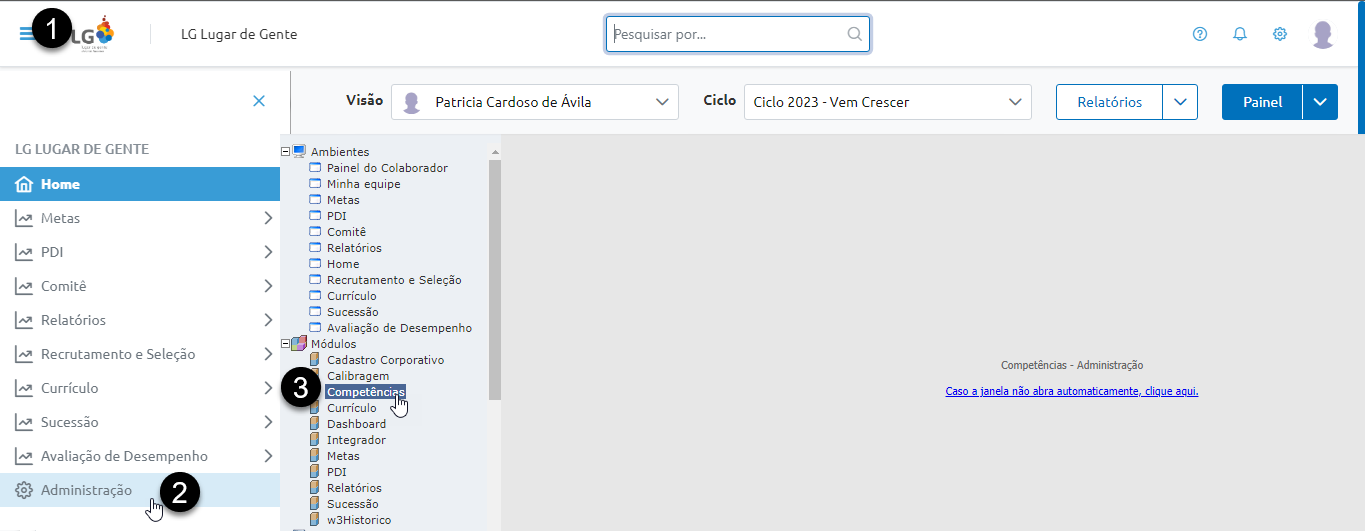1365x531 pixels.
Task: Click the Painel do Colaborador window icon
Action: (315, 168)
